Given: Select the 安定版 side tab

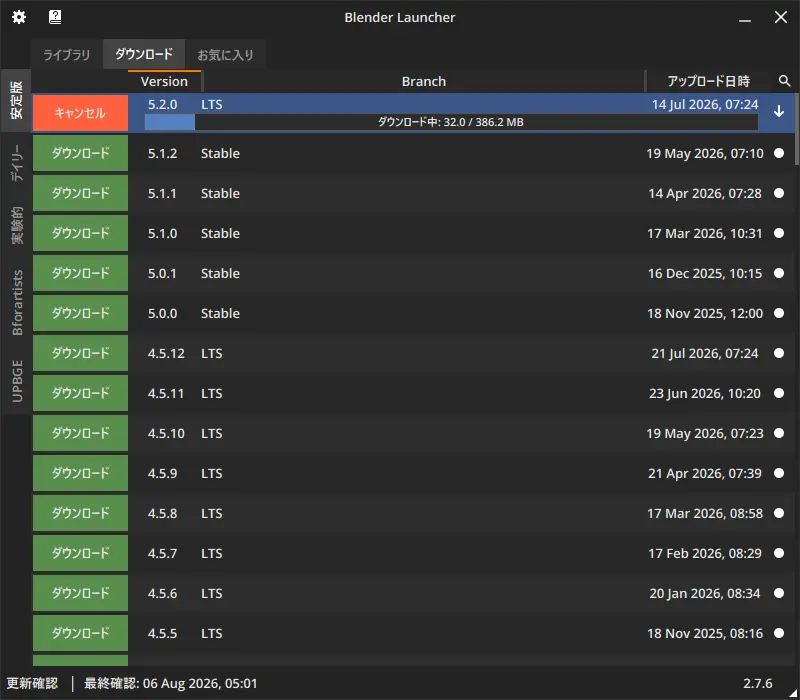Looking at the screenshot, I should (16, 100).
